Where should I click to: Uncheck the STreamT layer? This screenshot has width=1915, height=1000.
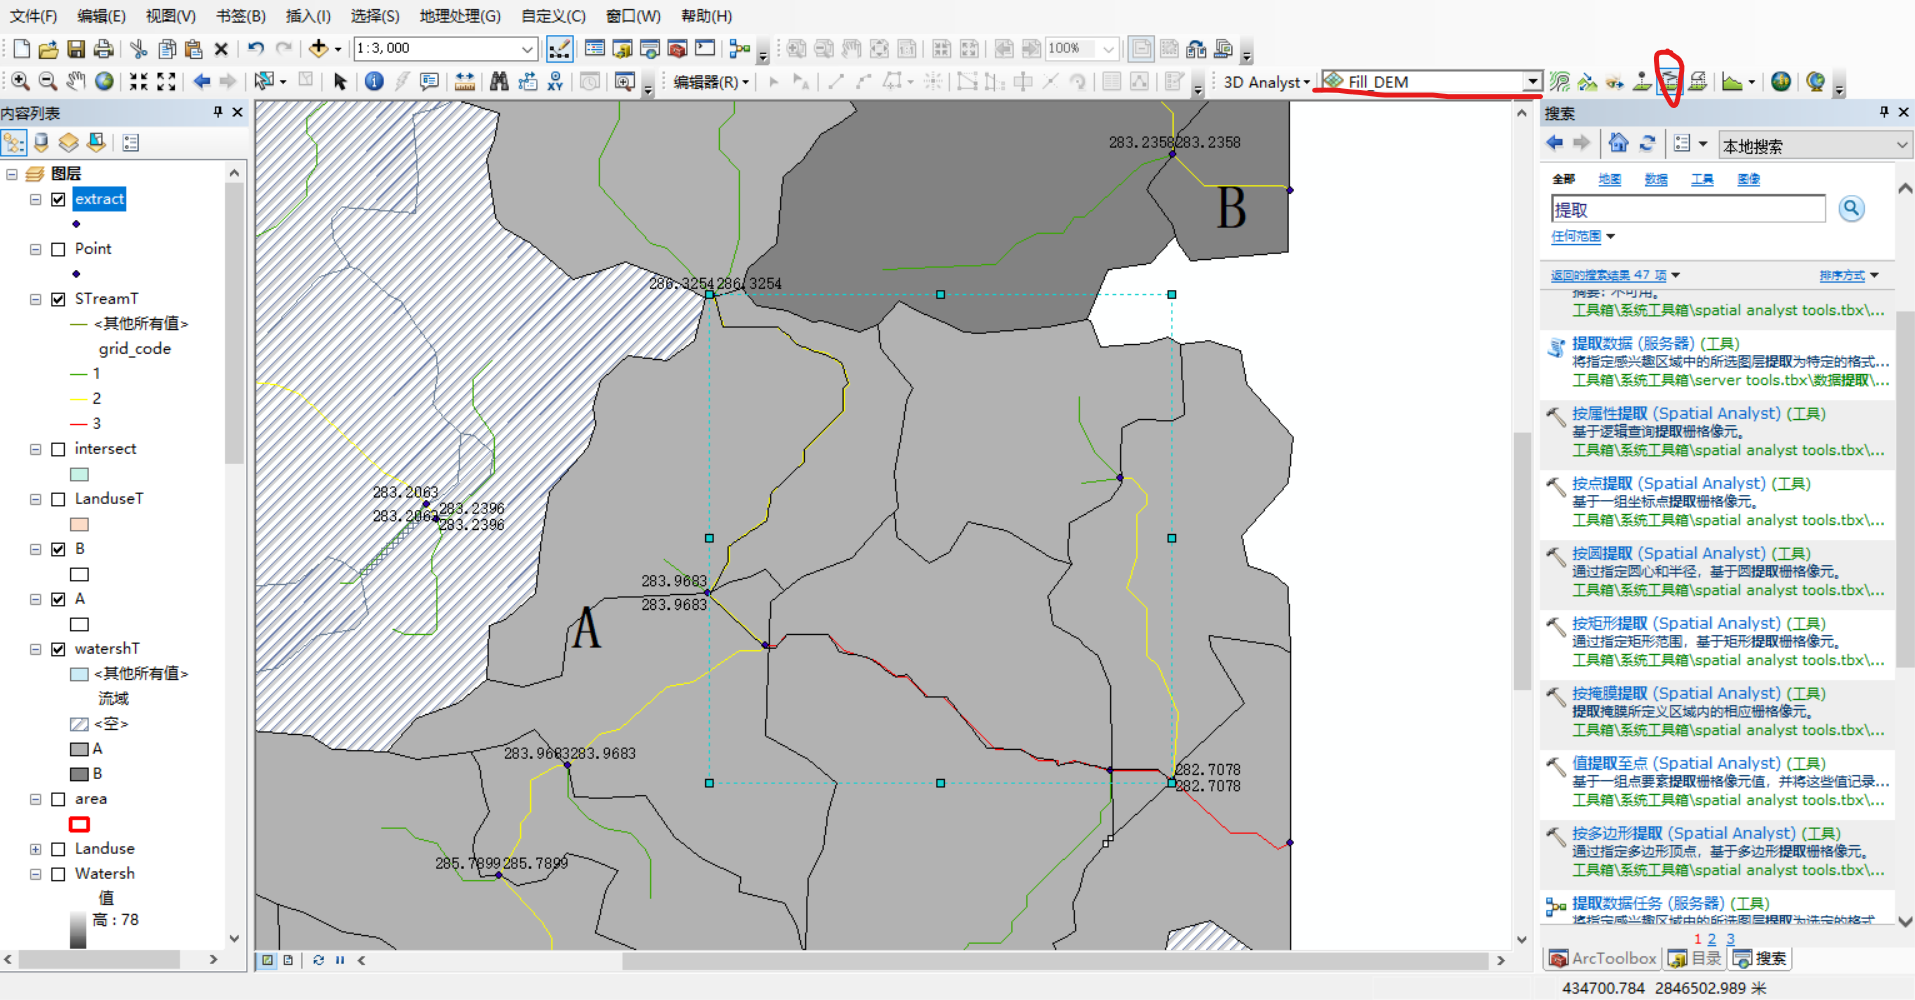click(58, 299)
